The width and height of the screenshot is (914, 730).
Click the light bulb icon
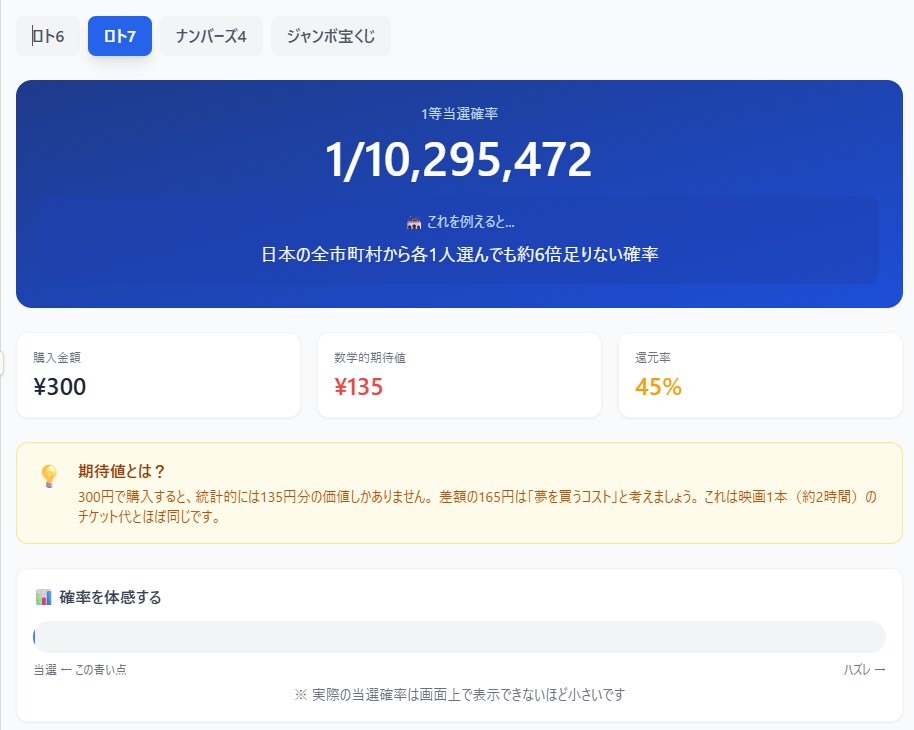(49, 476)
